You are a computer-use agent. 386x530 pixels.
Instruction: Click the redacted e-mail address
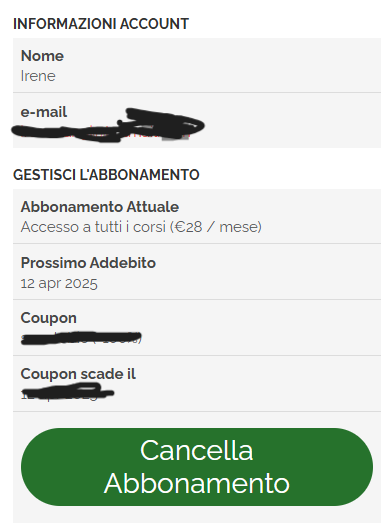(x=108, y=126)
